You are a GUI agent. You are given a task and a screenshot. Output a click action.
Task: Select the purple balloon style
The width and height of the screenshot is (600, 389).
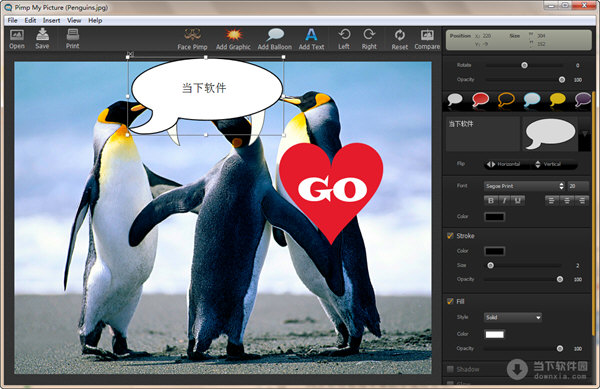click(583, 100)
